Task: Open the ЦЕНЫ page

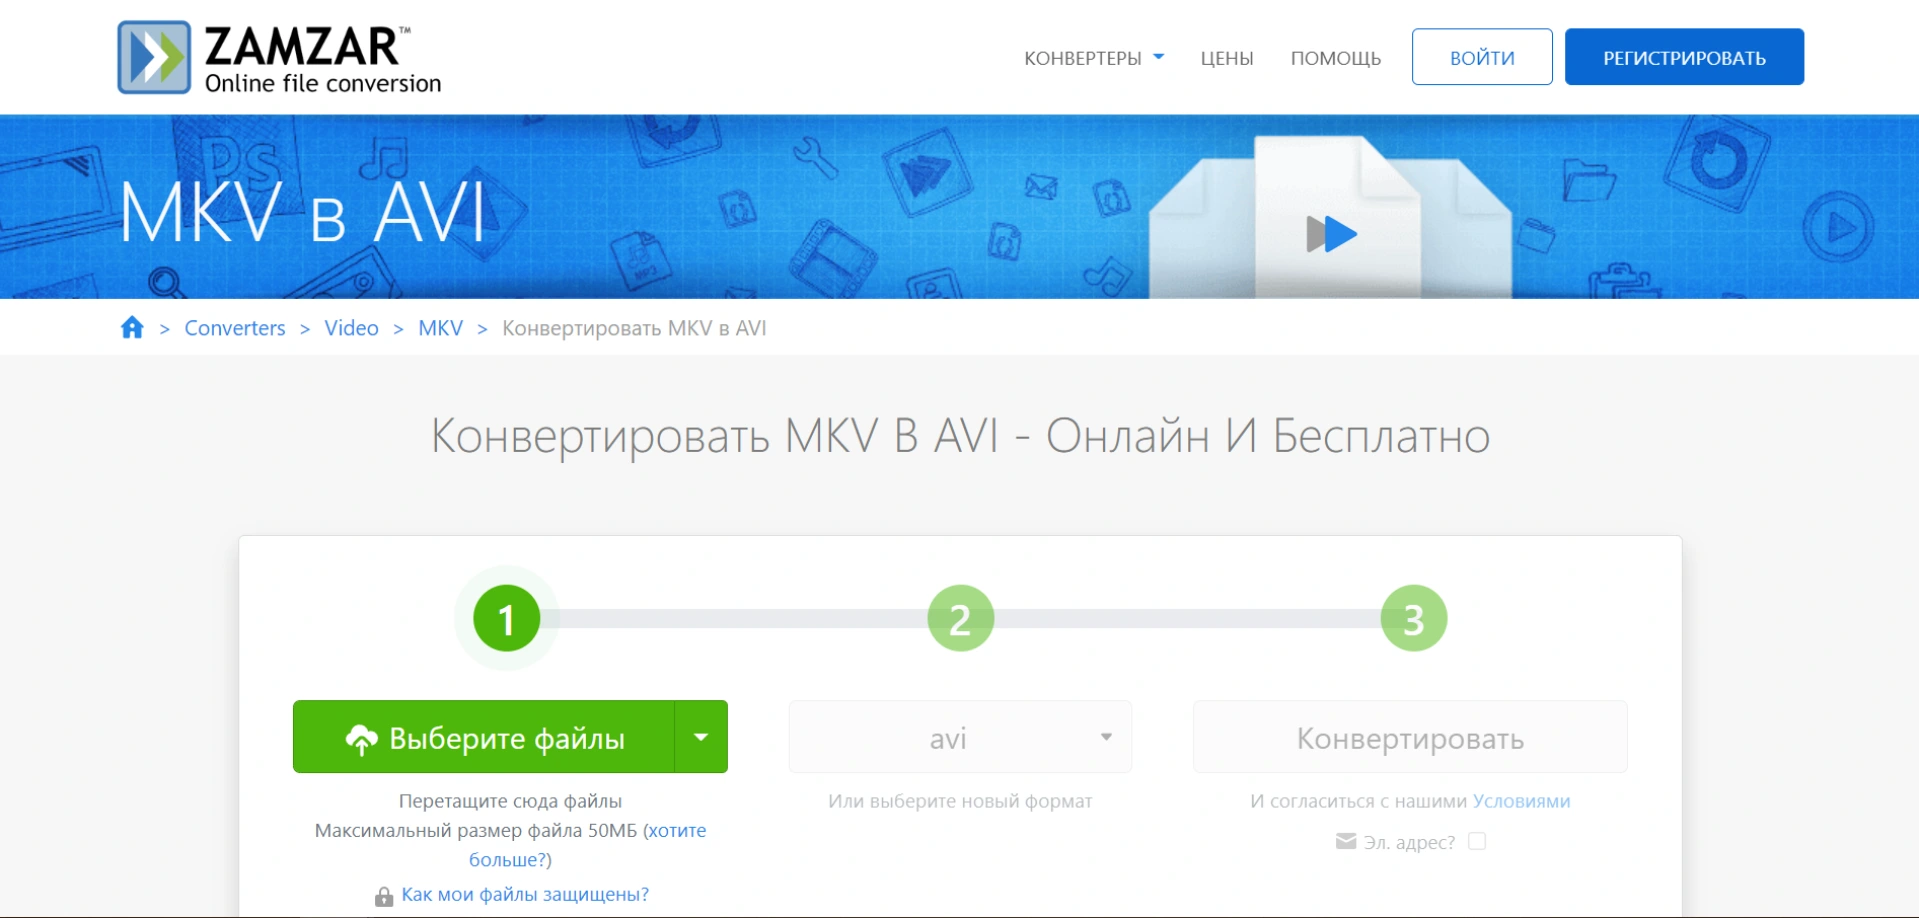Action: point(1227,58)
